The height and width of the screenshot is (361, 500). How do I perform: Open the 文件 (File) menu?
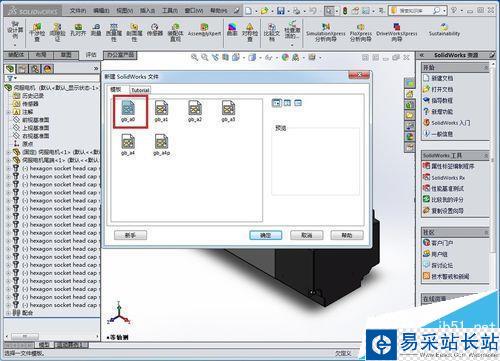78,11
